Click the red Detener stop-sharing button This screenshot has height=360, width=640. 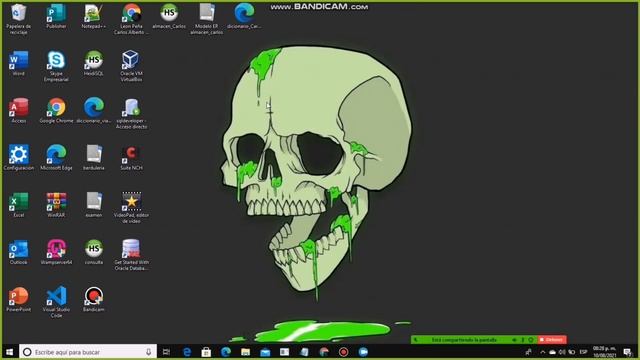coord(552,340)
